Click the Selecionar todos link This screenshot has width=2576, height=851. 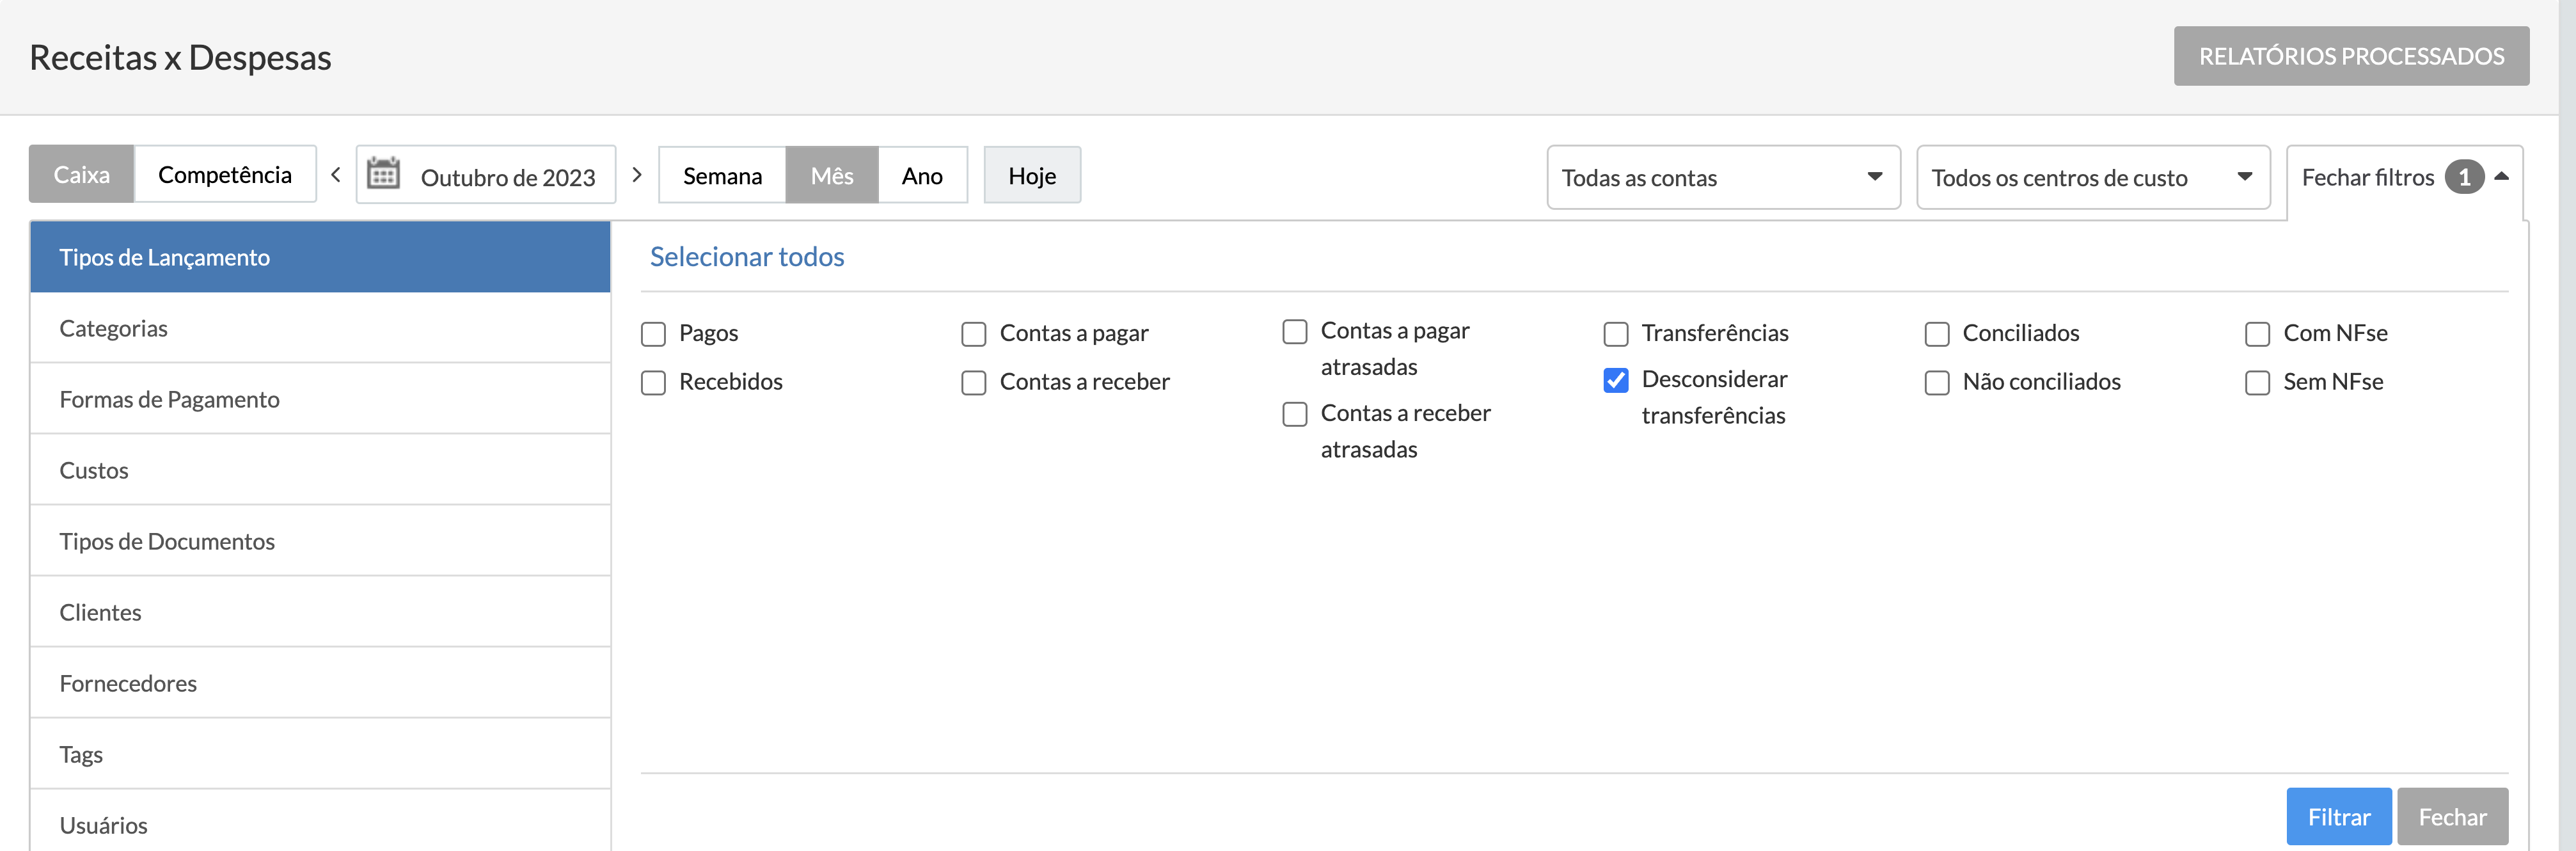pyautogui.click(x=747, y=257)
